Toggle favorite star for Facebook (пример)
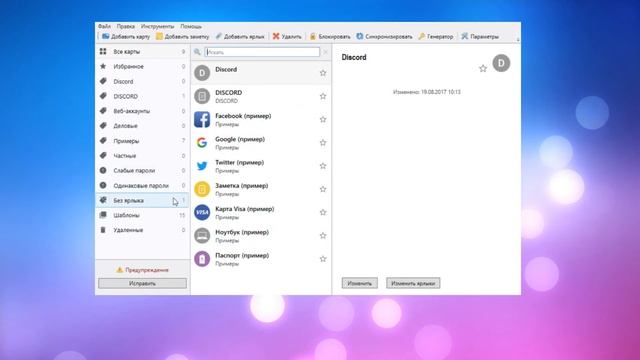 tap(323, 119)
